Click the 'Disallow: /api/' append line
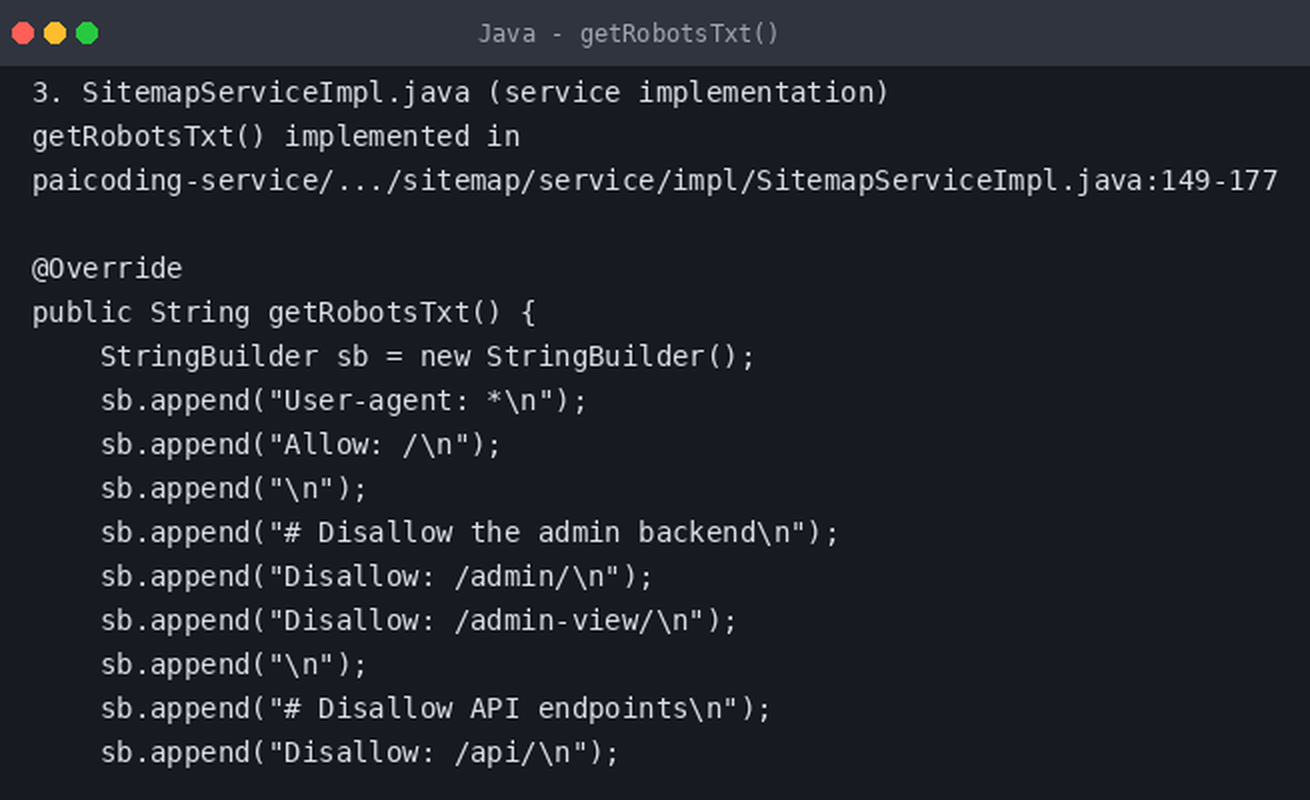The height and width of the screenshot is (800, 1310). point(360,753)
